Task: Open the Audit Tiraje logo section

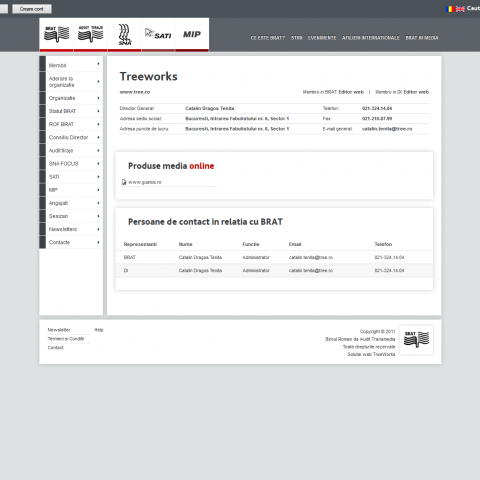Action: pyautogui.click(x=90, y=34)
